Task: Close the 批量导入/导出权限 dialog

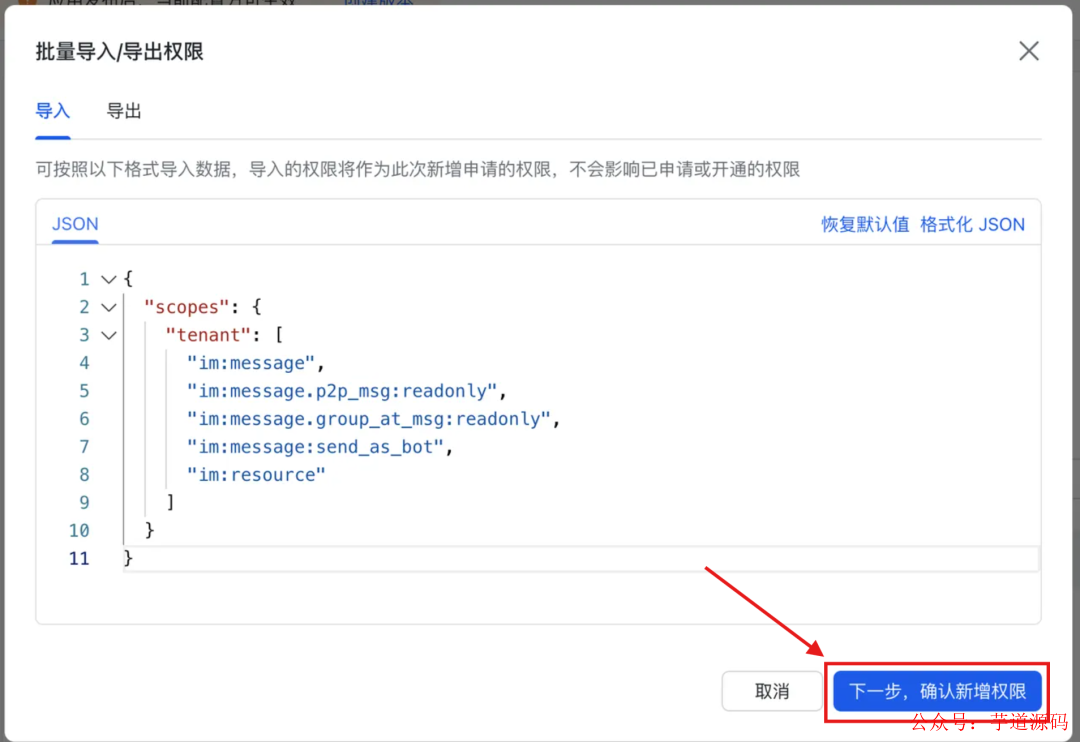Action: point(1029,50)
